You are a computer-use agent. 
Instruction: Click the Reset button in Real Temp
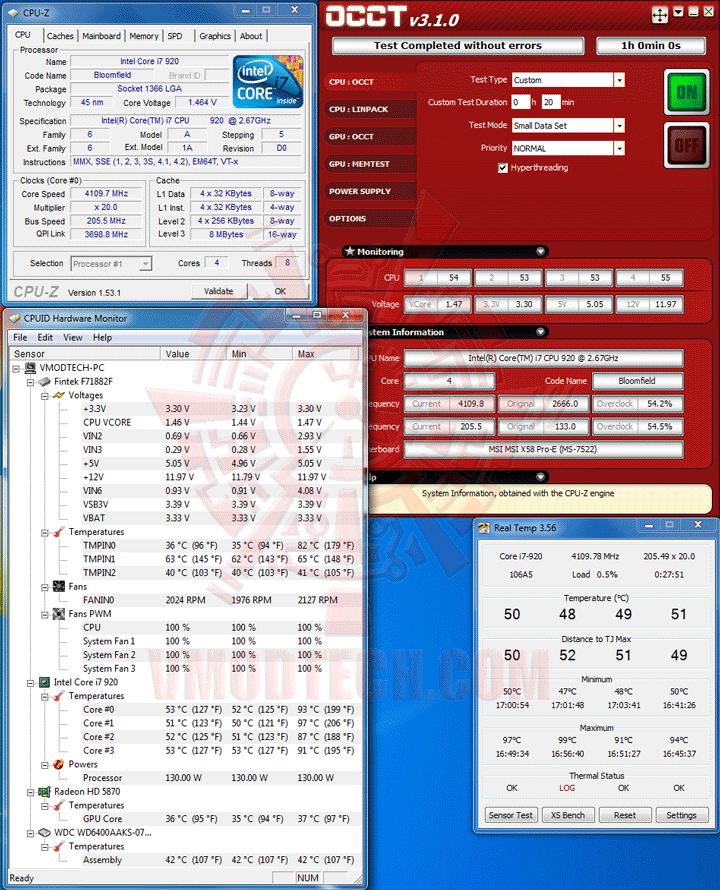[625, 815]
